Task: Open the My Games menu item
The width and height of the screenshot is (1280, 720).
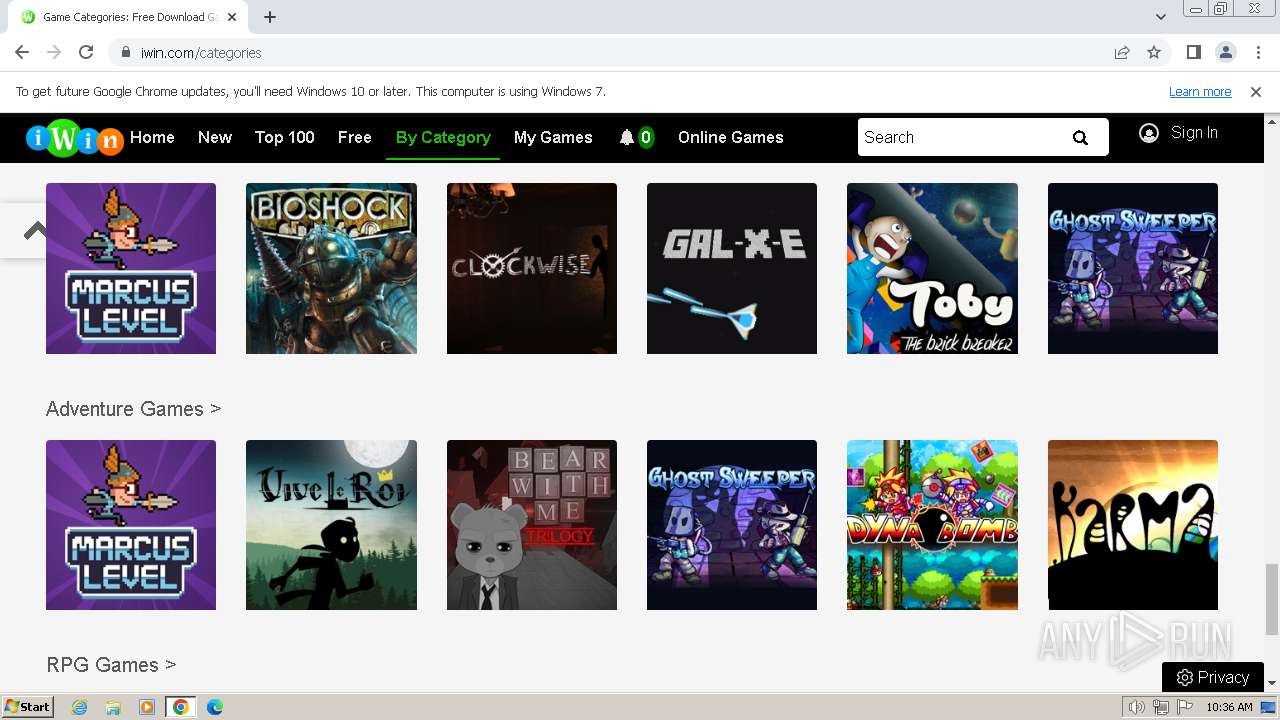Action: point(553,138)
